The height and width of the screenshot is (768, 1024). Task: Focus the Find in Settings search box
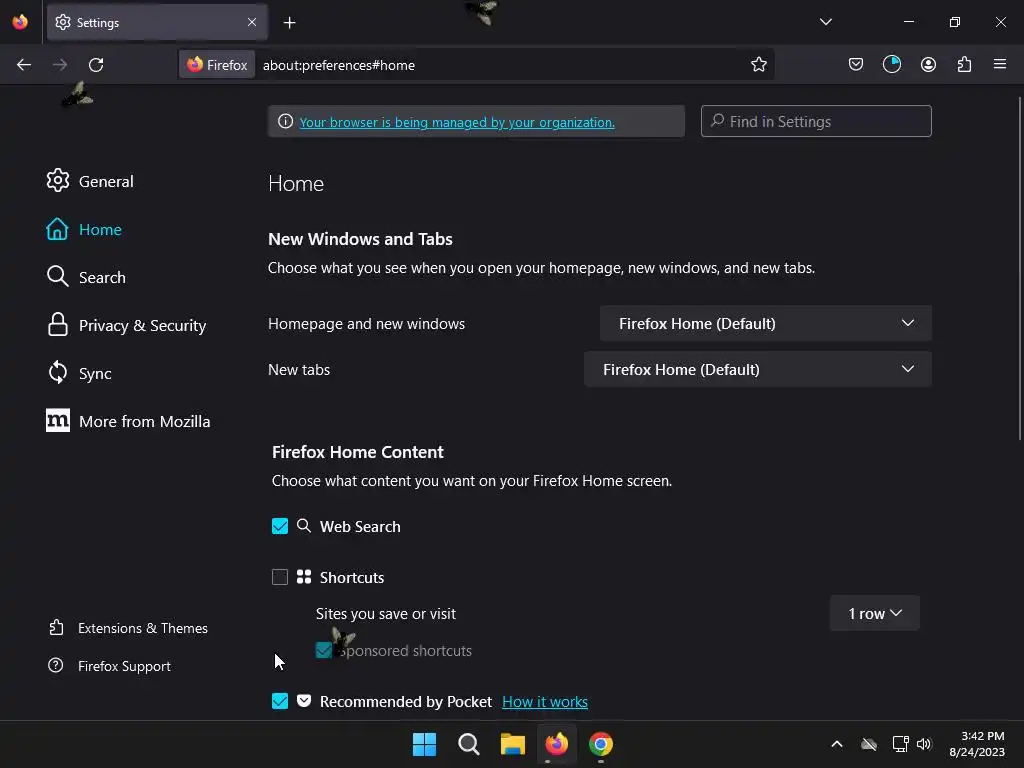[816, 121]
